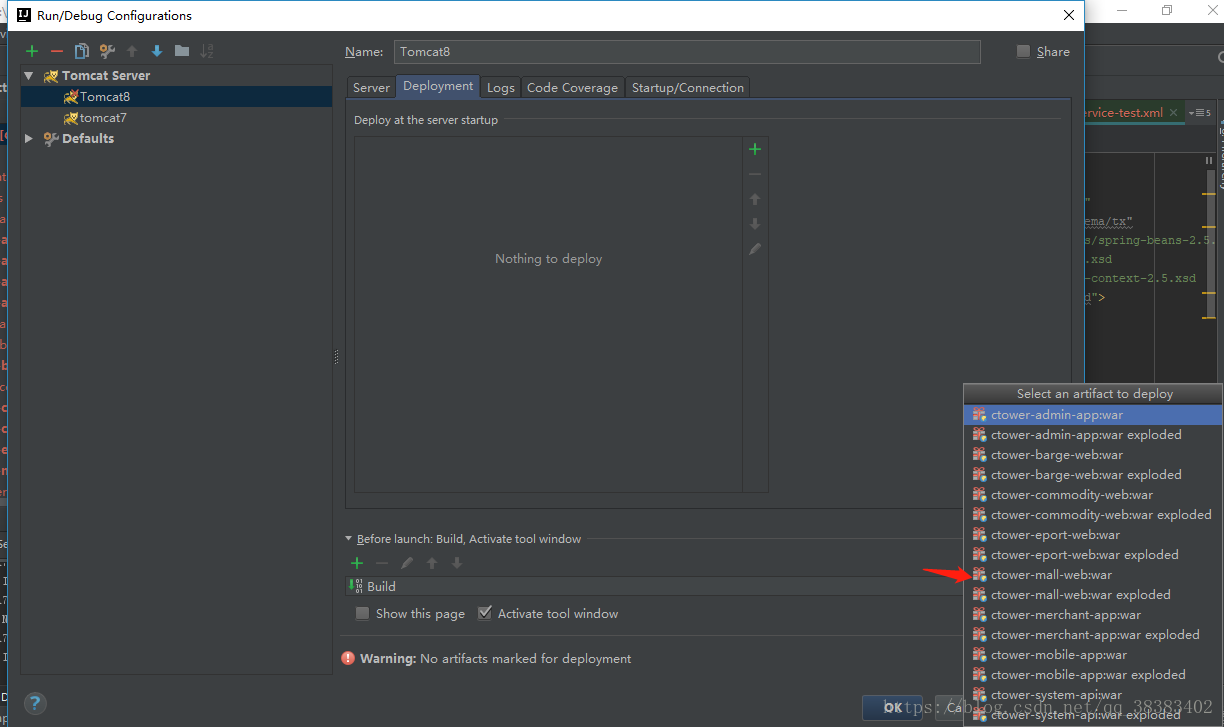Restore the IDE main window button
The height and width of the screenshot is (727, 1224).
[x=1166, y=10]
